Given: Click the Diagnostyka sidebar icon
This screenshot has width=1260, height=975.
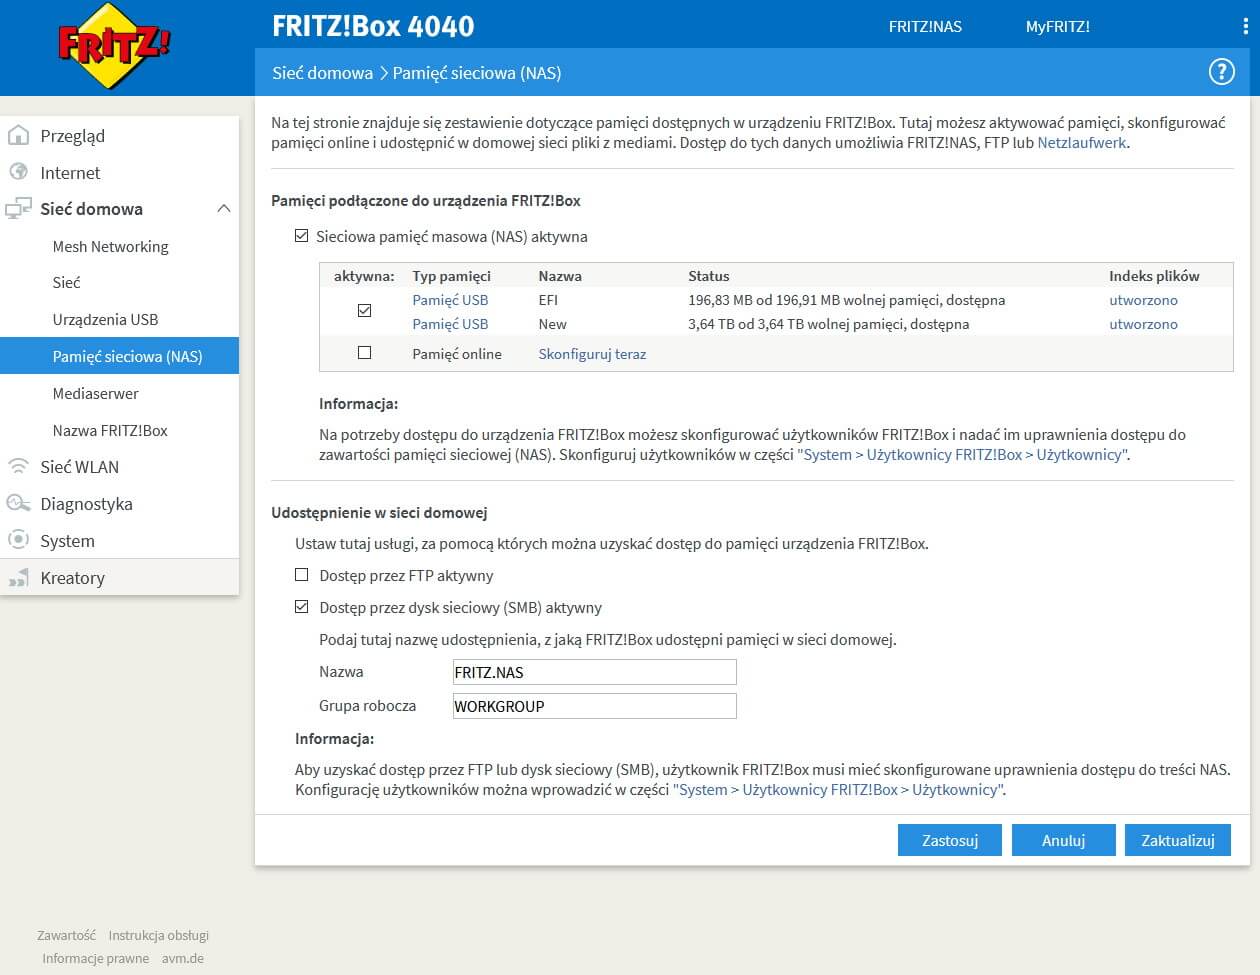Looking at the screenshot, I should (x=18, y=503).
